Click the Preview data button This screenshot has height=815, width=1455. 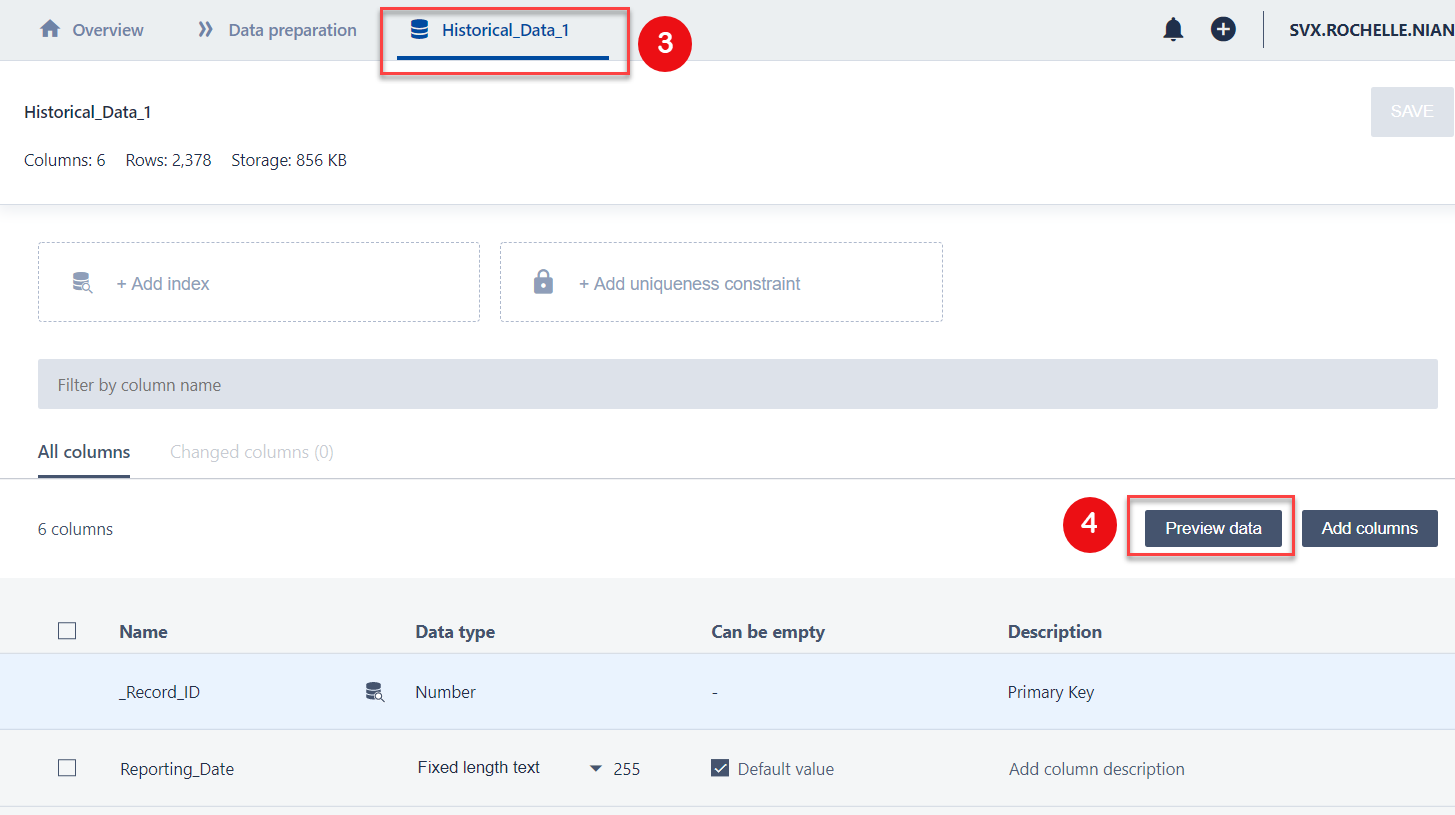(x=1212, y=528)
